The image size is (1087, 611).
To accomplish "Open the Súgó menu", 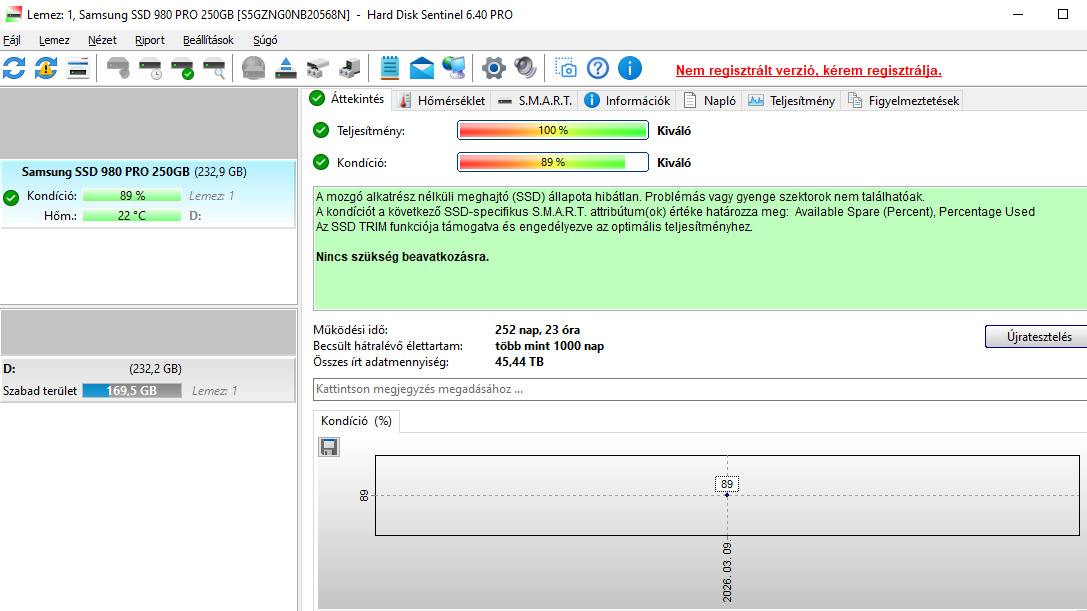I will point(265,40).
